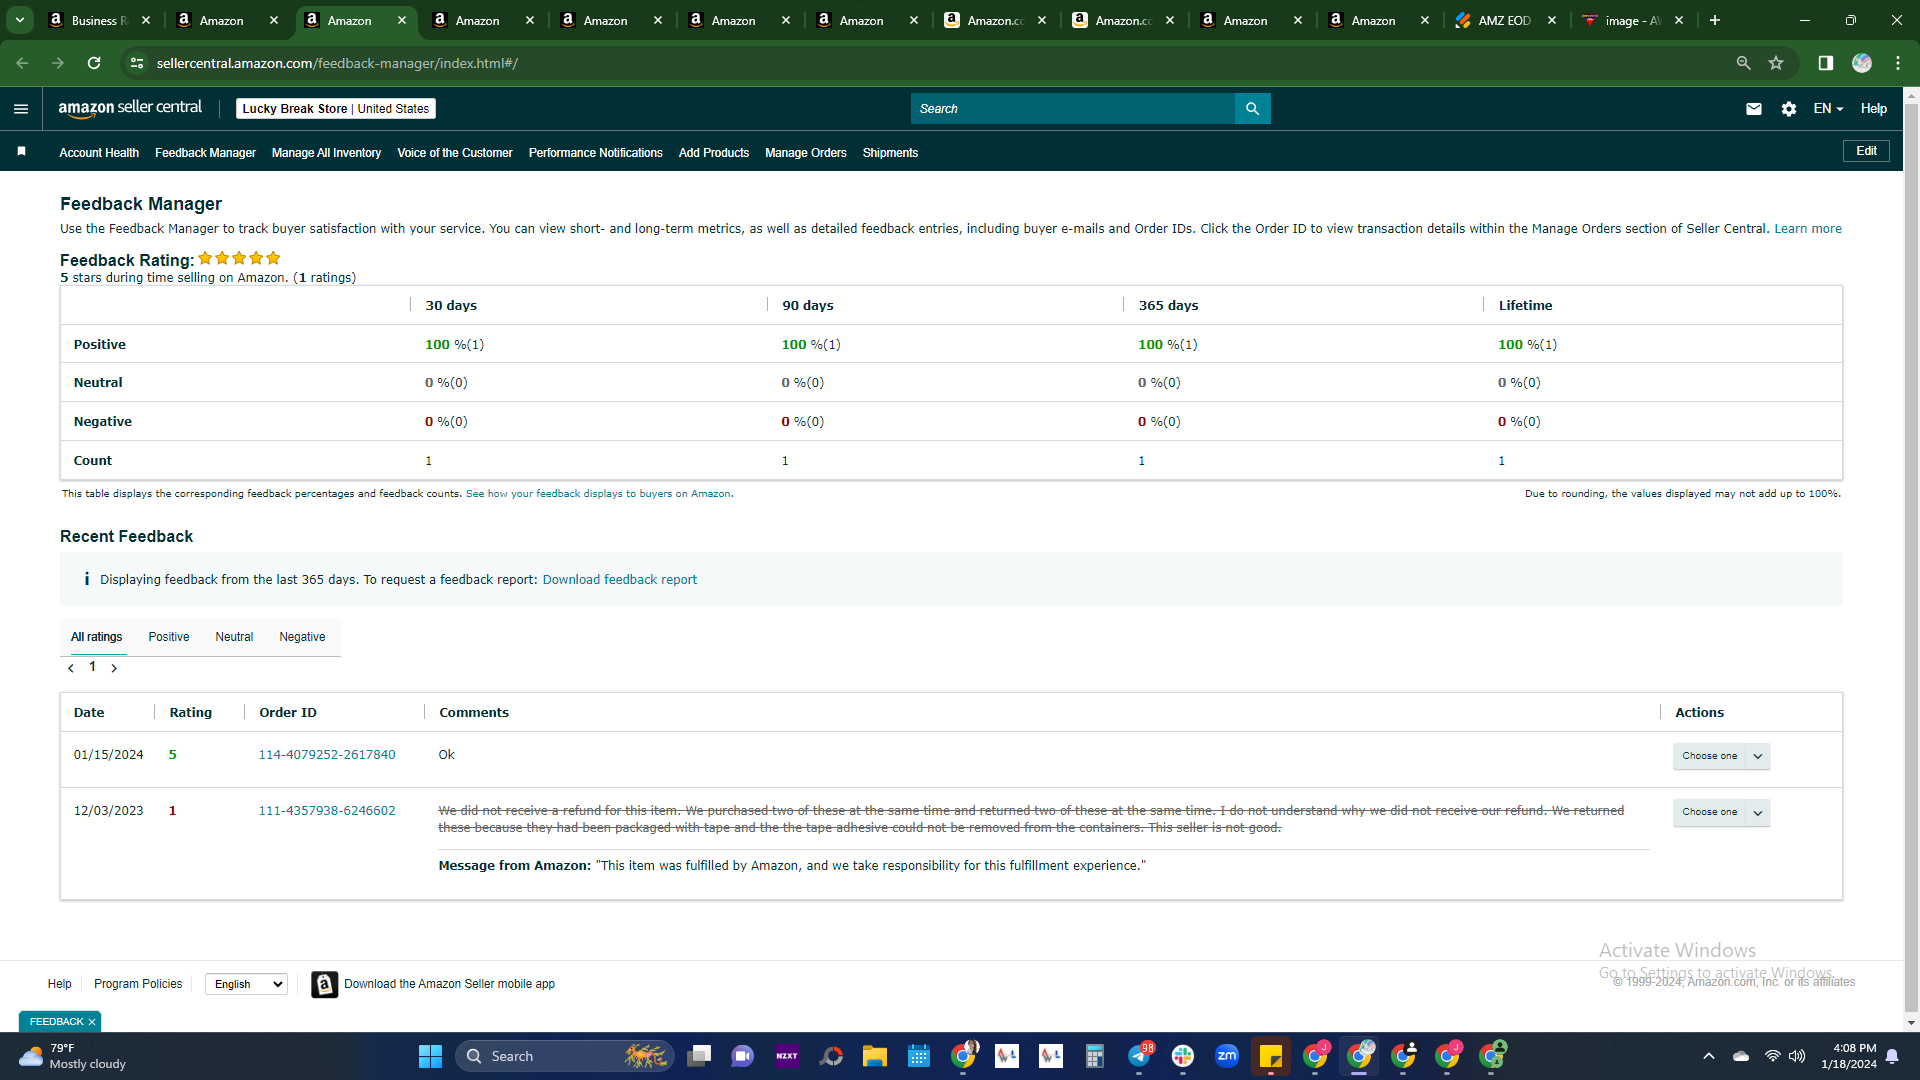1920x1080 pixels.
Task: Open the EN language dropdown
Action: (1828, 109)
